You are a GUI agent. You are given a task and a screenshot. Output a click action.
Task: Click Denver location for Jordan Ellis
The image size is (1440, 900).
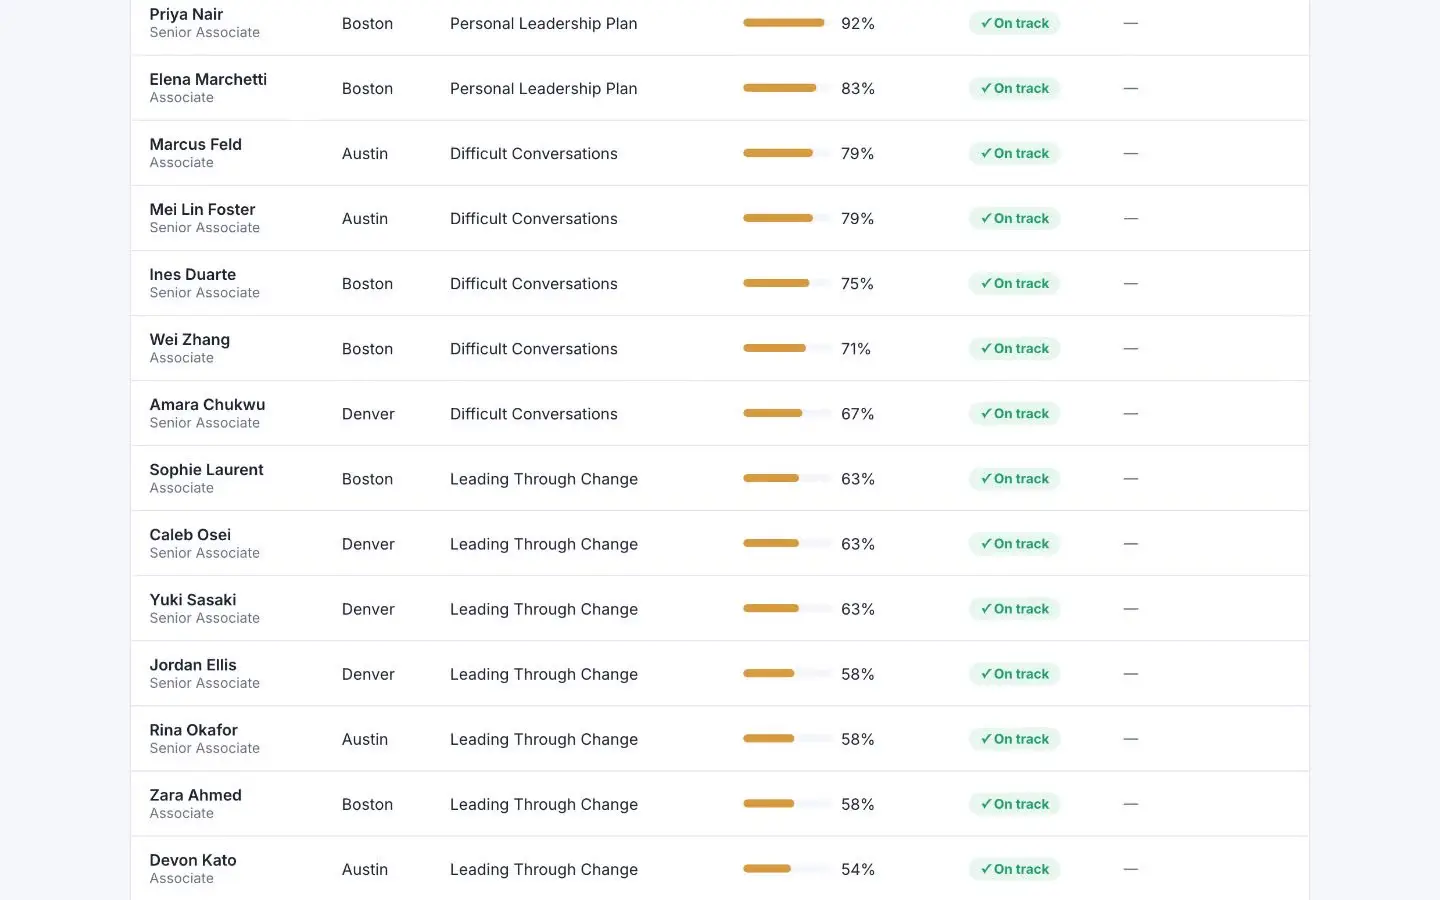click(368, 674)
